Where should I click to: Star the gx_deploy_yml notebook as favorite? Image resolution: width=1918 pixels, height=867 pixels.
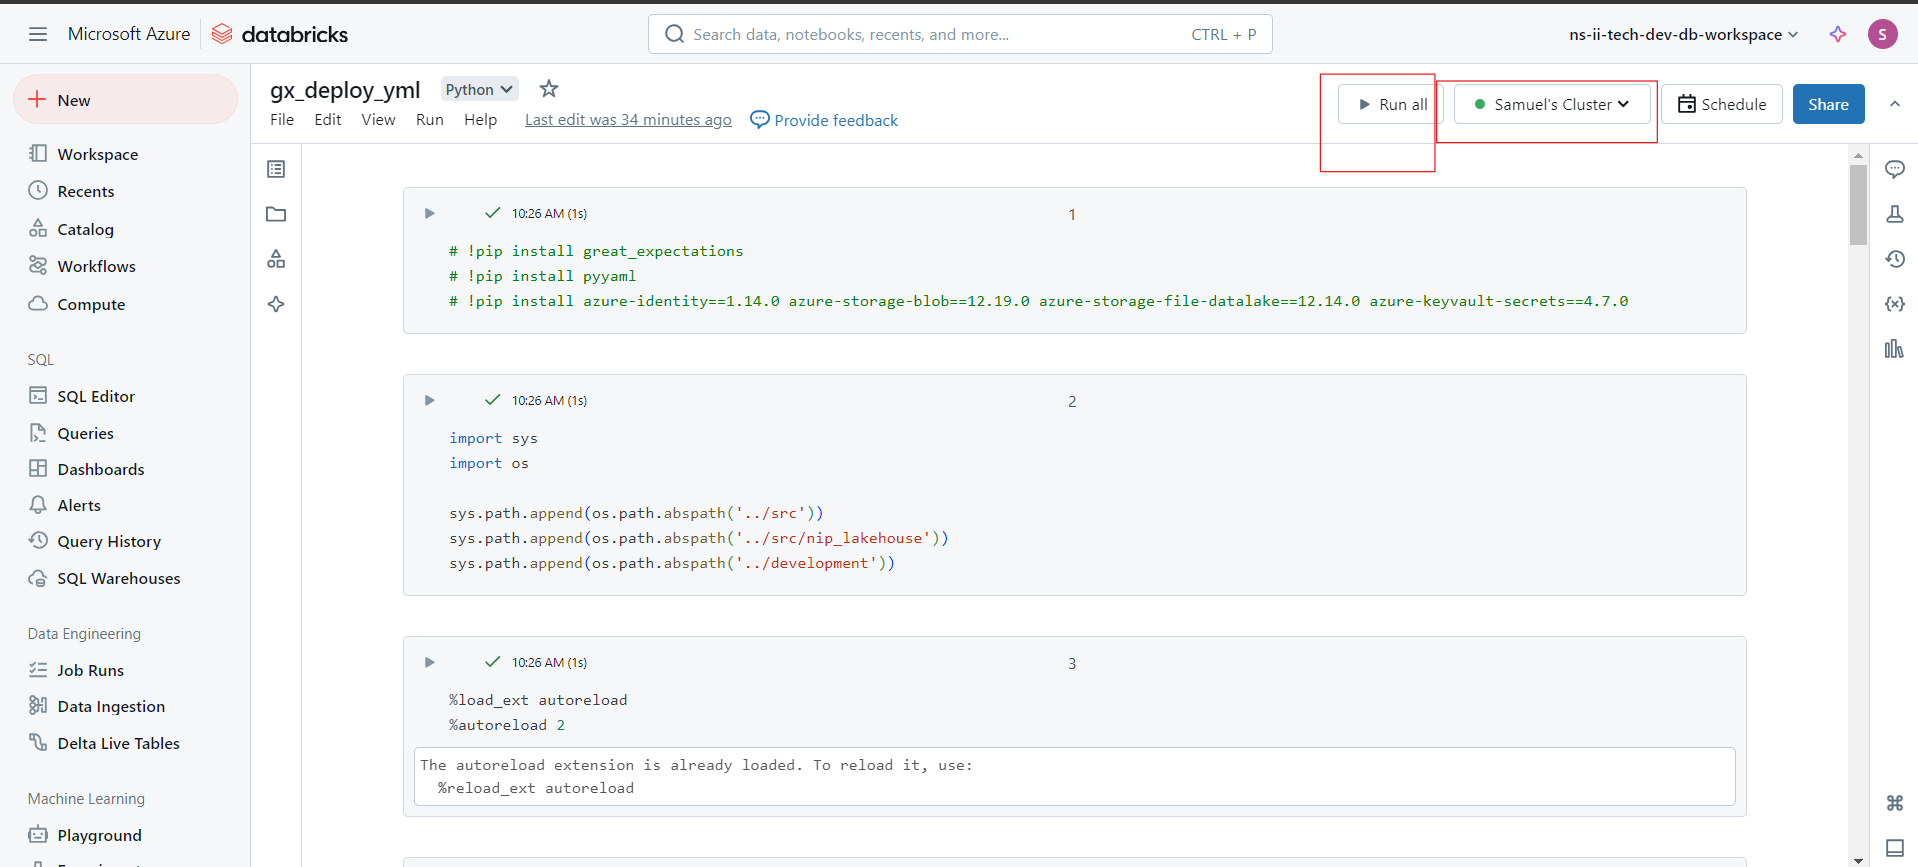(549, 89)
